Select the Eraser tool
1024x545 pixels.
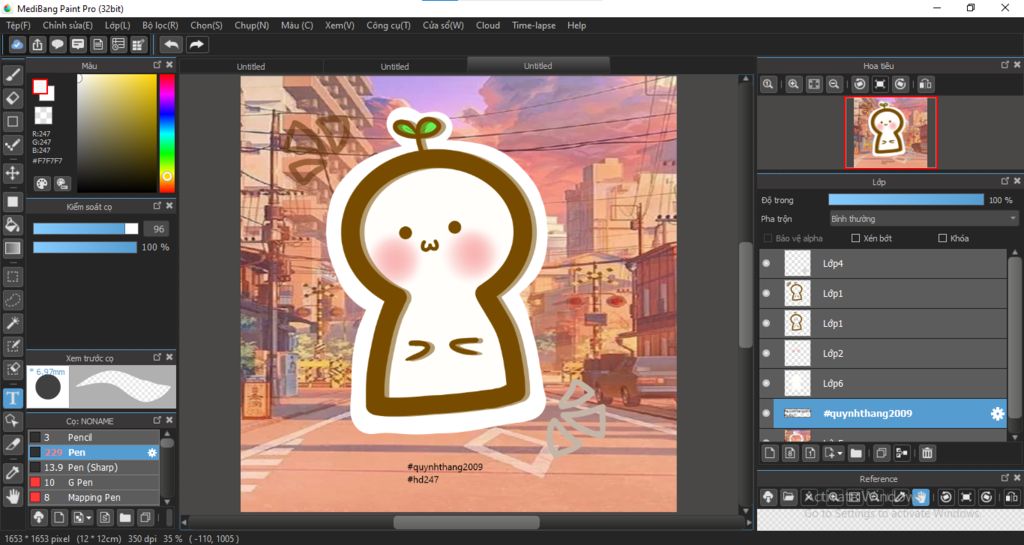(x=12, y=99)
